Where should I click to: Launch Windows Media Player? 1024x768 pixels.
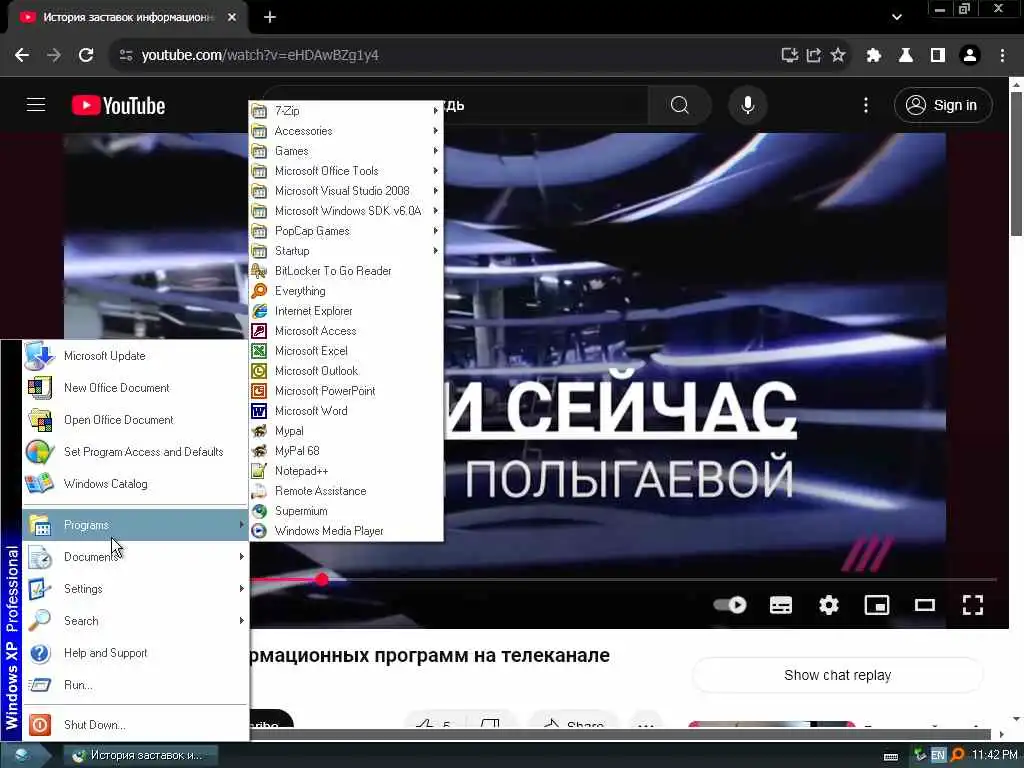click(x=346, y=531)
